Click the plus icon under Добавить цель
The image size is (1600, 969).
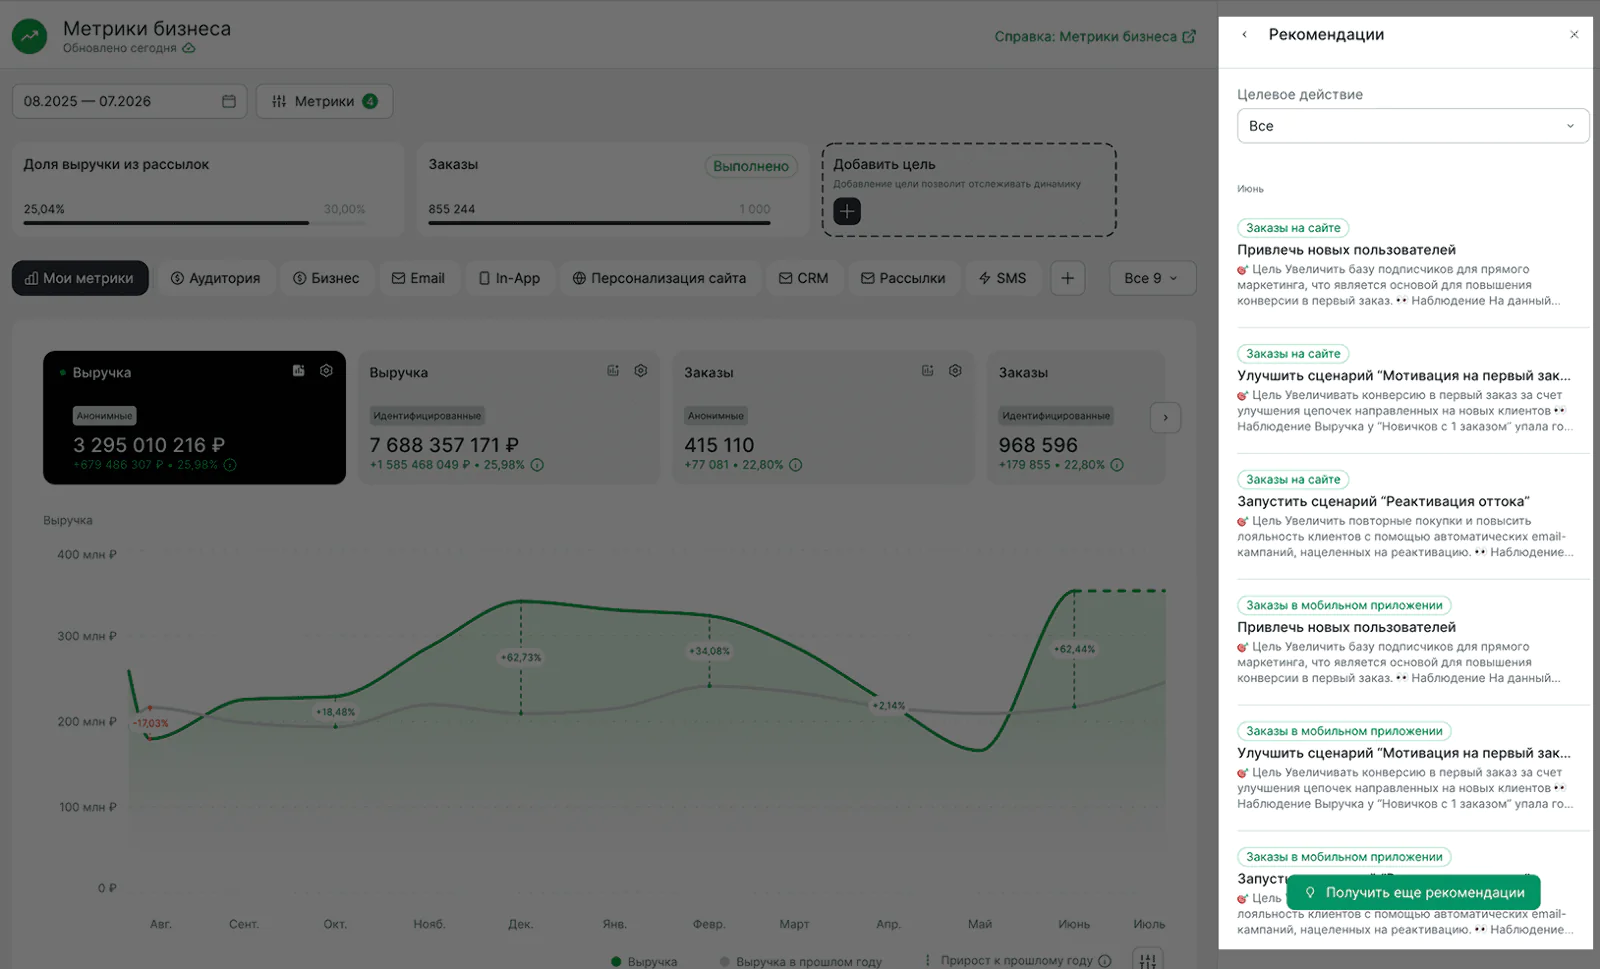point(847,211)
